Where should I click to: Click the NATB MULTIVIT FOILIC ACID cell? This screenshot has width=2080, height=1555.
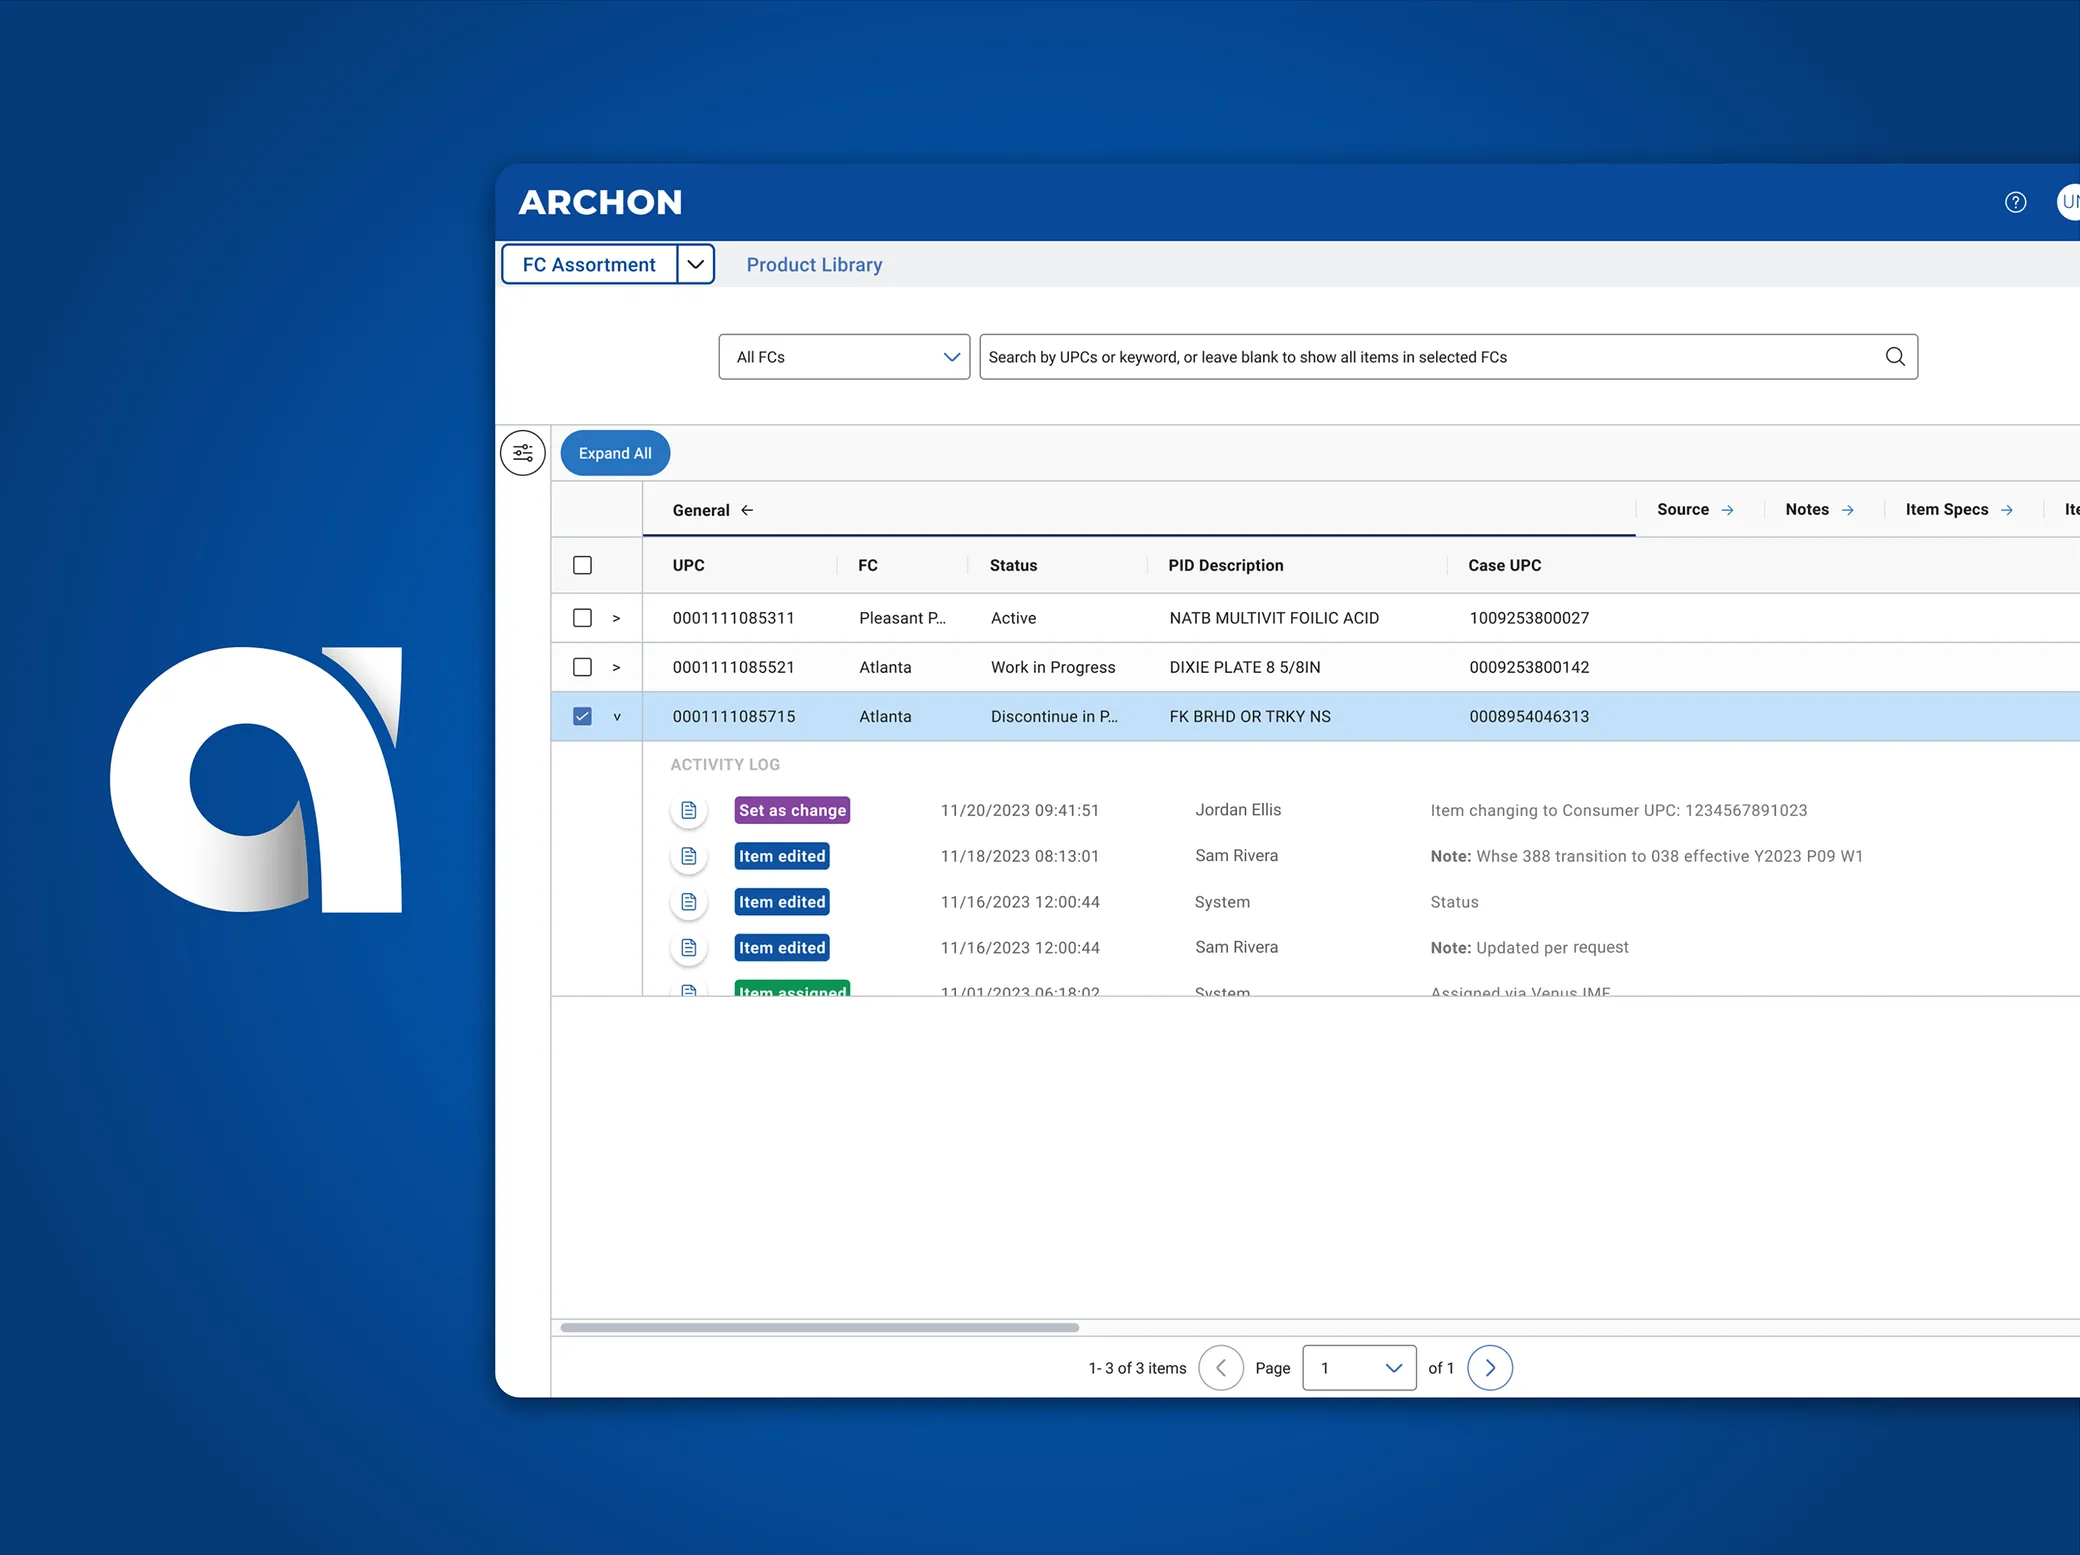(x=1274, y=618)
